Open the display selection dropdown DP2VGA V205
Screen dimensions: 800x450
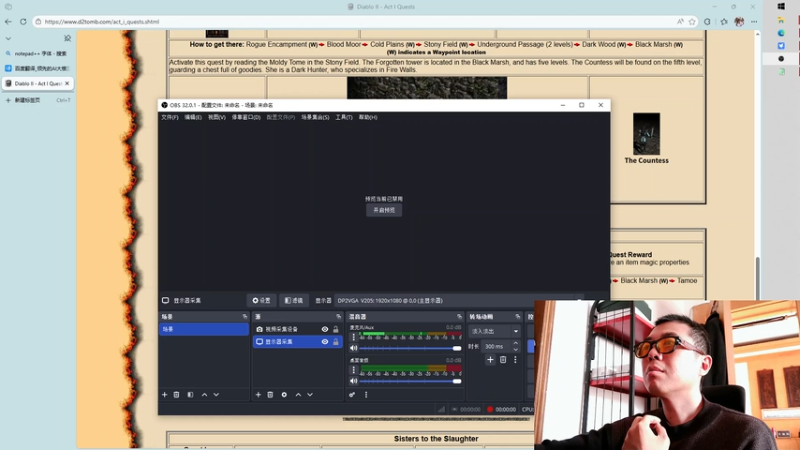pos(458,301)
